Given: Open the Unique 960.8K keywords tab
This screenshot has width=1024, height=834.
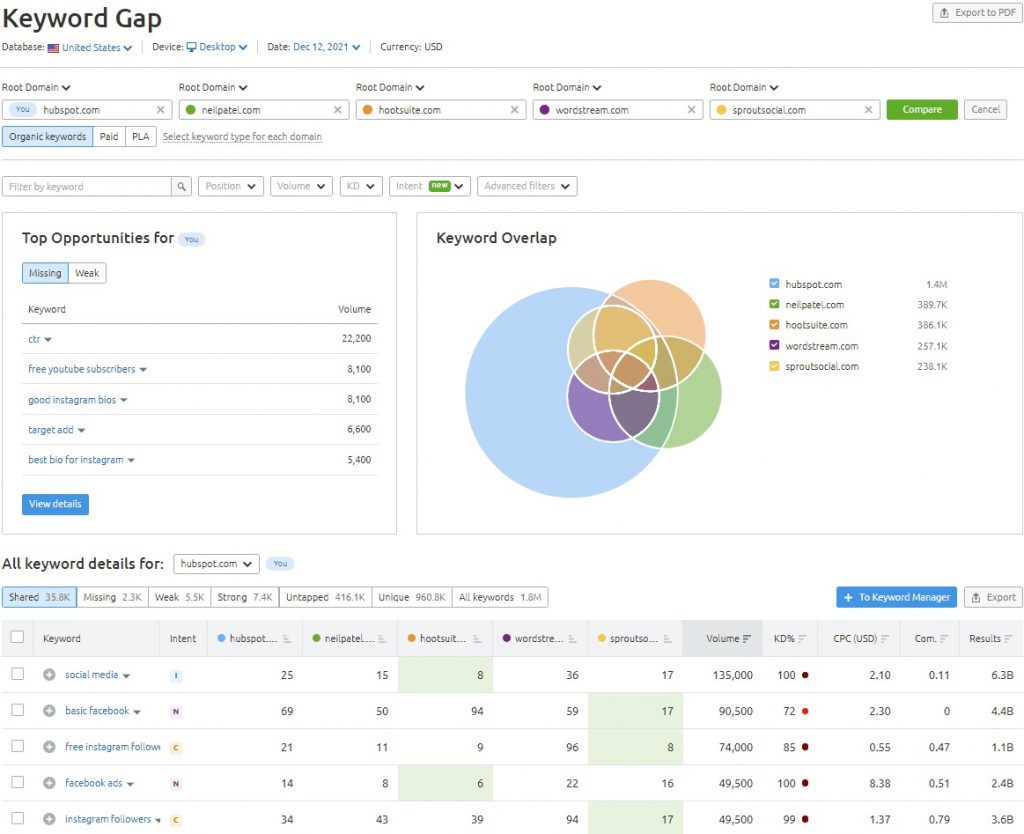Looking at the screenshot, I should [411, 597].
